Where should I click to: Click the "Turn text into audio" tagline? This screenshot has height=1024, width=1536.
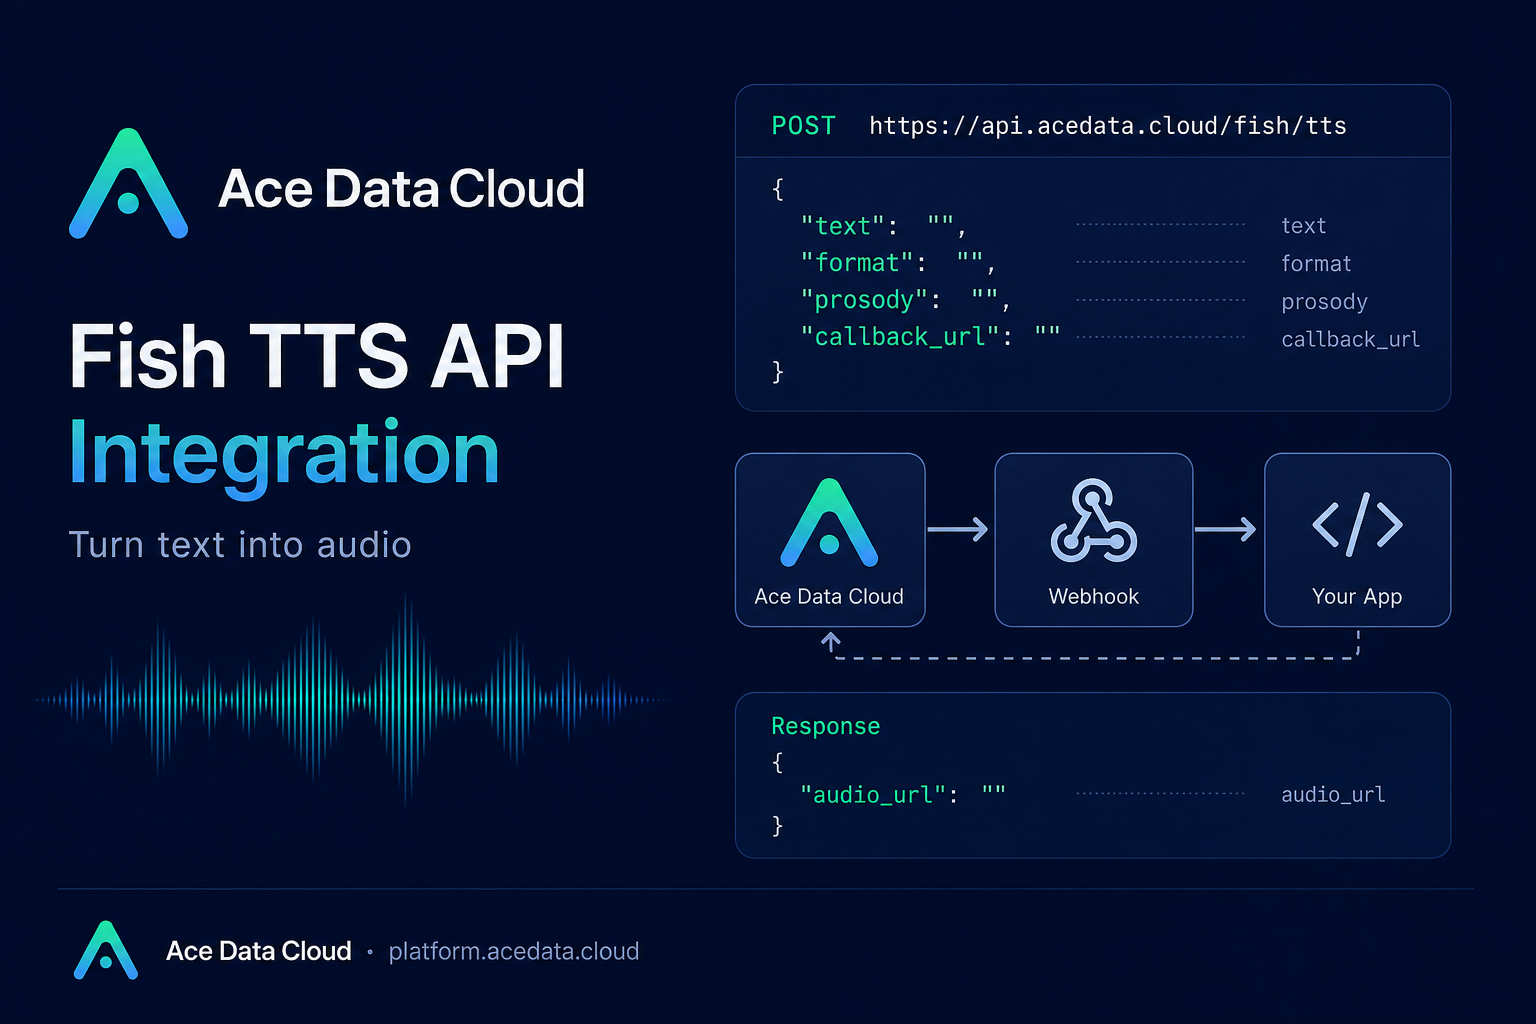tap(240, 545)
